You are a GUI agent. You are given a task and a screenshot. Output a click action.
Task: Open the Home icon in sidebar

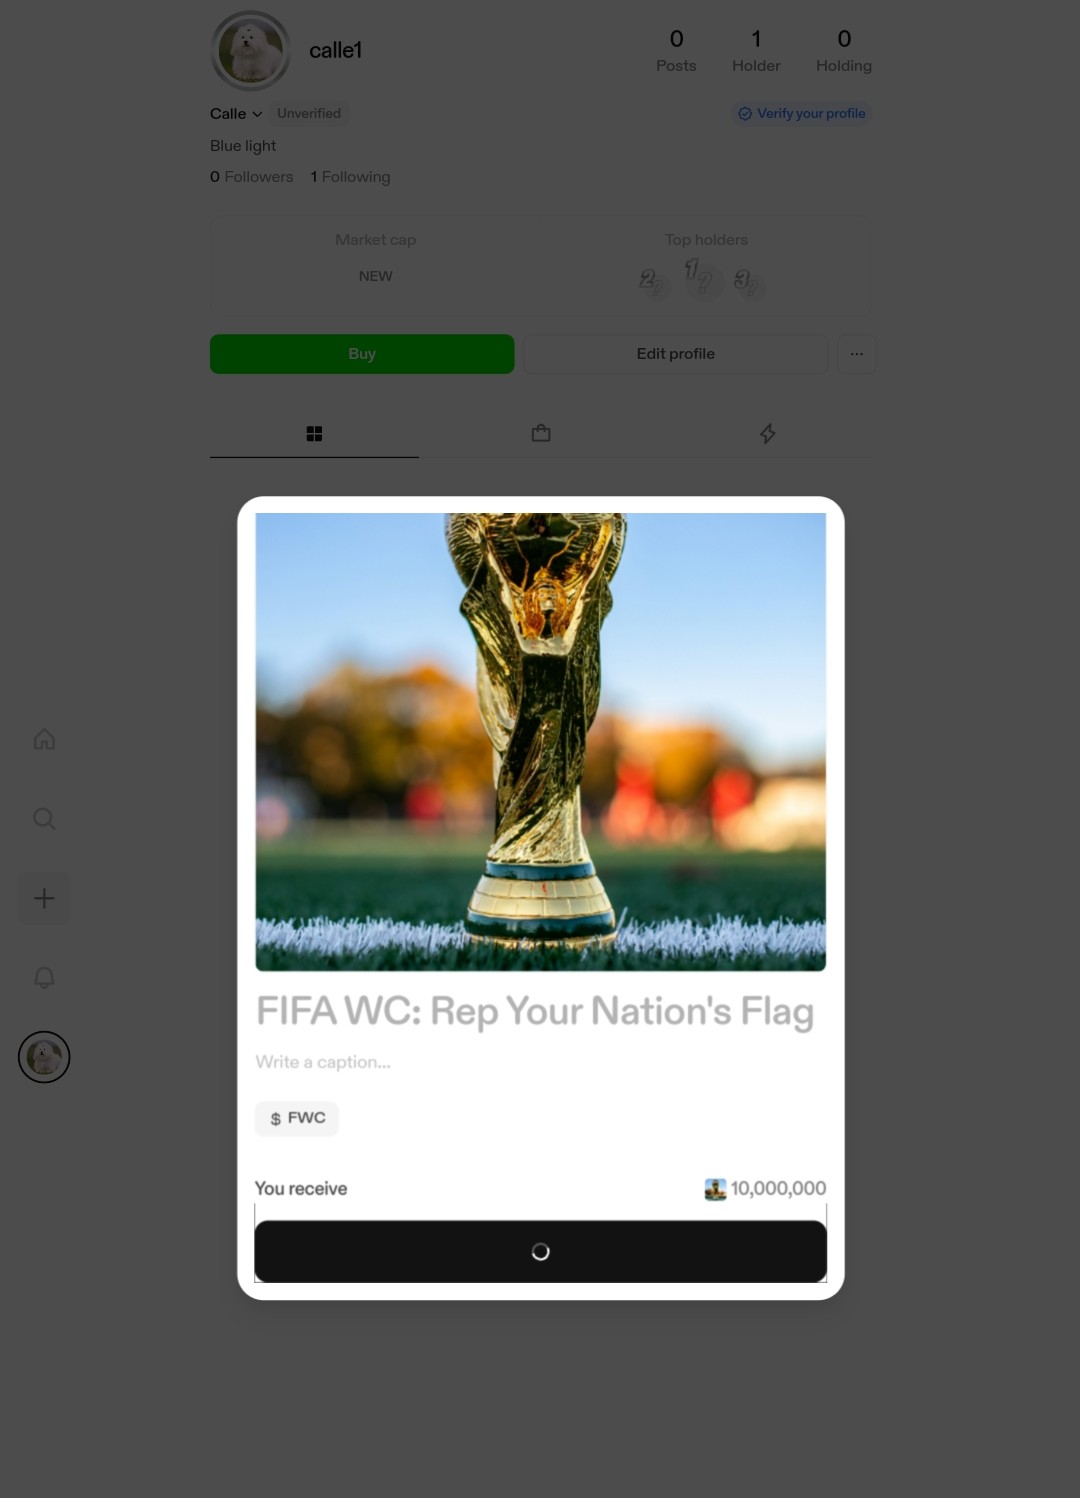point(44,739)
